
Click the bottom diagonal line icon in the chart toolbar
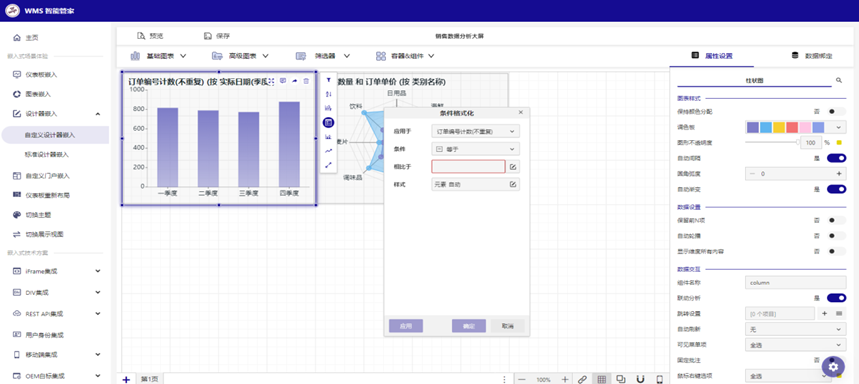pos(329,165)
